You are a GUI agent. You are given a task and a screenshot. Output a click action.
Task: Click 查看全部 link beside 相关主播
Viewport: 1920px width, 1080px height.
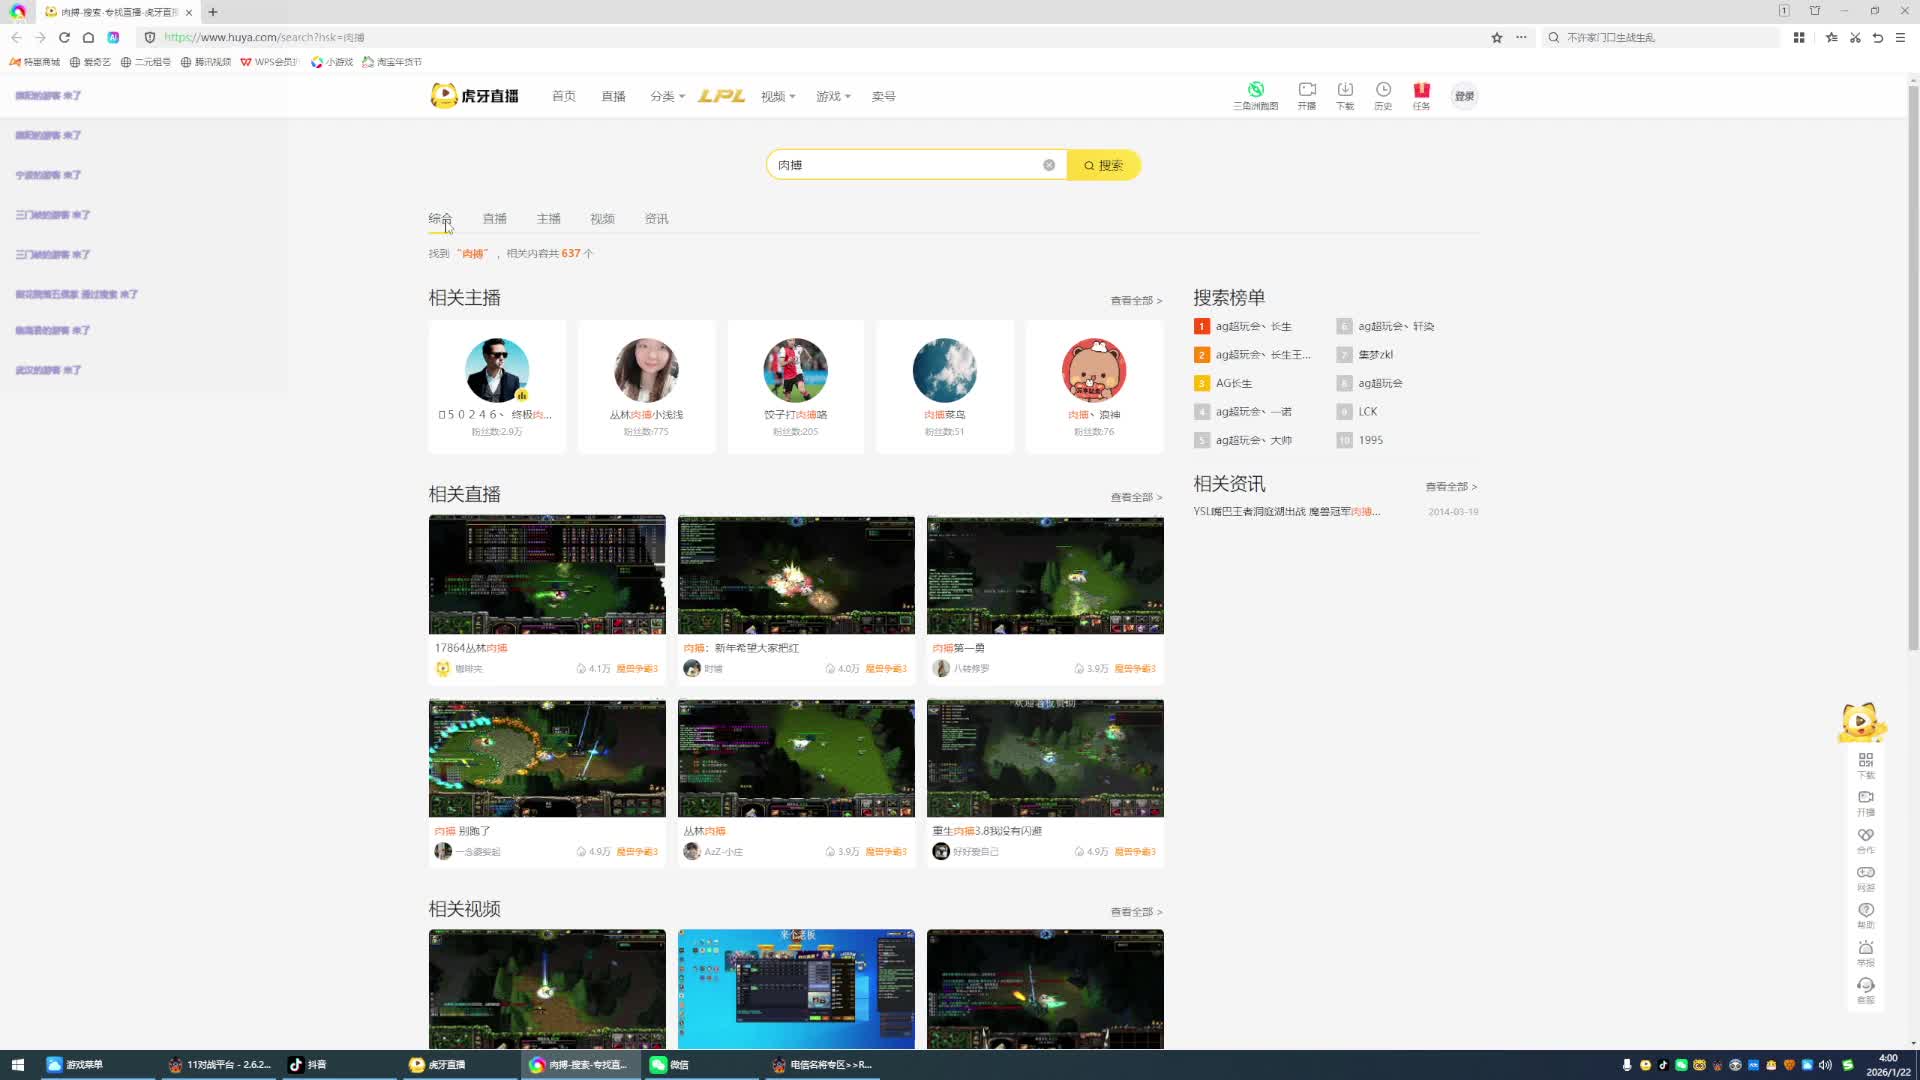click(x=1136, y=300)
